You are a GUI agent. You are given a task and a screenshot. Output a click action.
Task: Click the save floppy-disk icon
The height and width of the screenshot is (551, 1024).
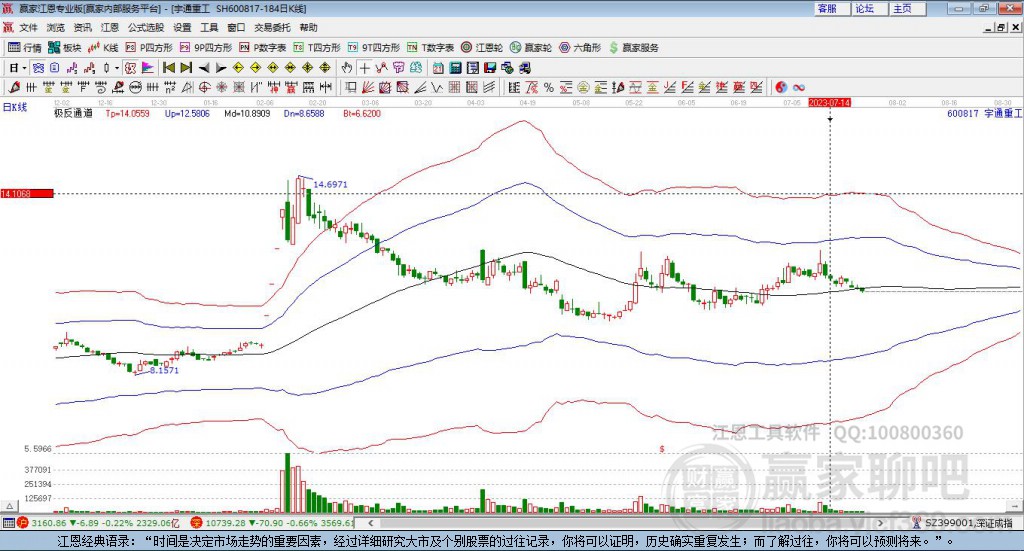[490, 68]
